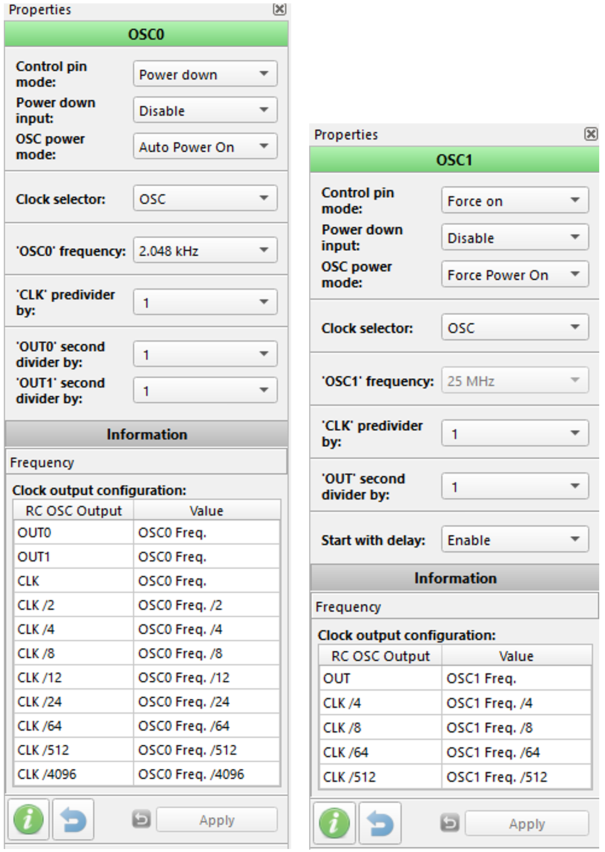
Task: Click the small gray revert icon beside OSC0 Apply
Action: point(141,819)
